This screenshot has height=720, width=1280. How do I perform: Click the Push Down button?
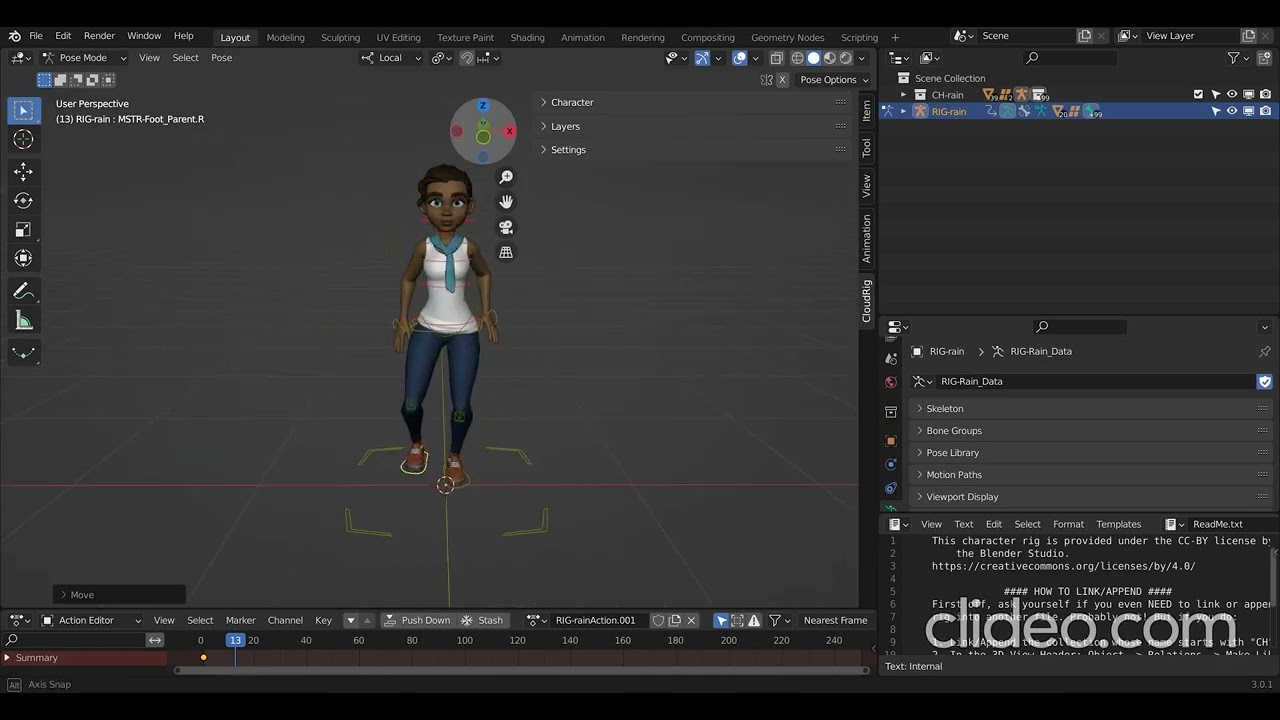pyautogui.click(x=418, y=620)
